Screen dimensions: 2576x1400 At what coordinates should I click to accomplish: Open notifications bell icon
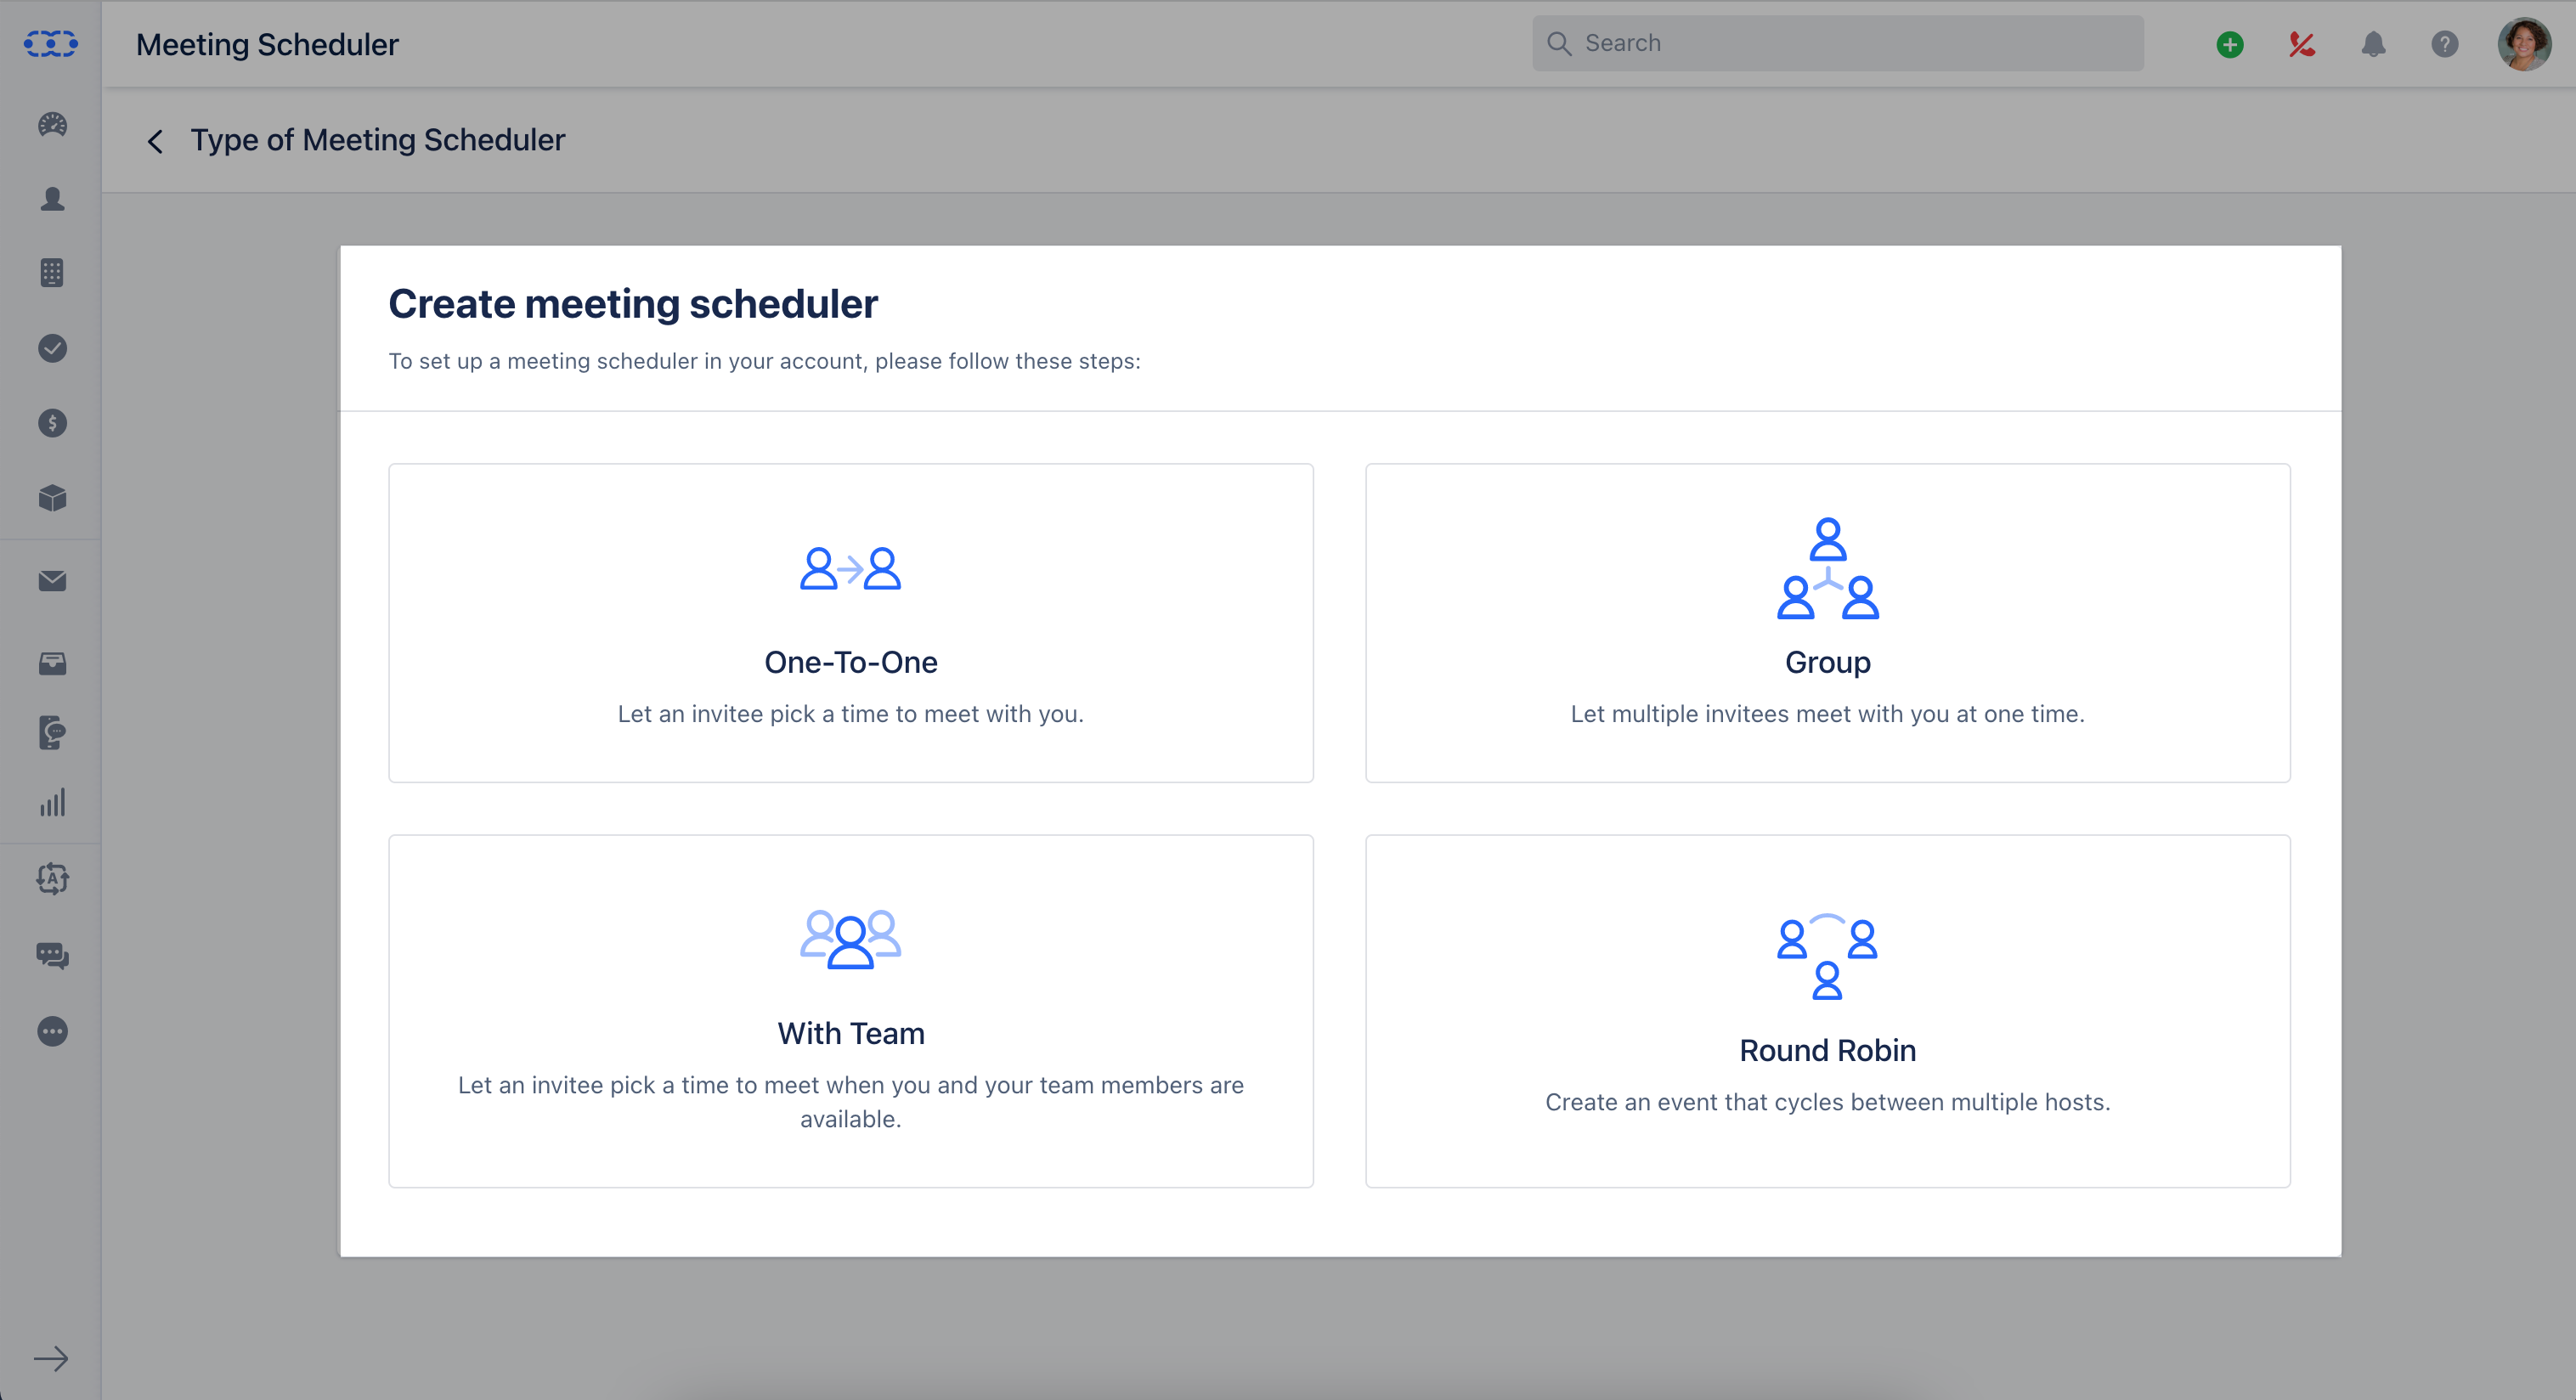click(x=2373, y=44)
